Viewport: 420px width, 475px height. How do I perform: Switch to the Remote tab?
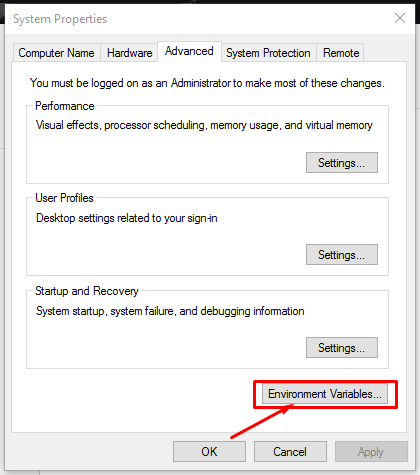pos(341,53)
